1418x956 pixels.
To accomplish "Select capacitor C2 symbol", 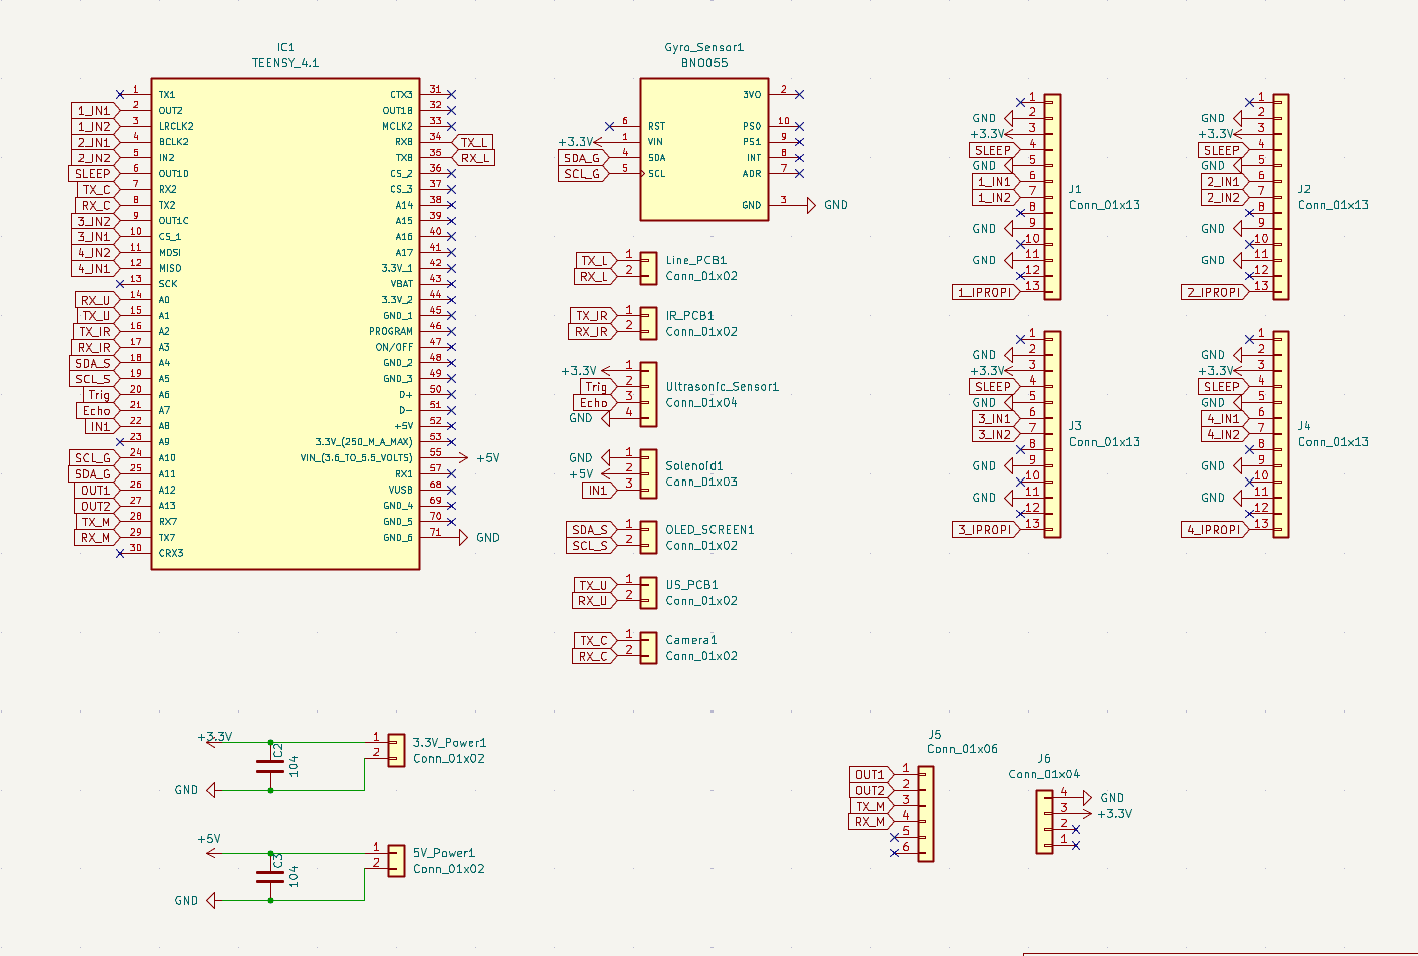I will coord(270,766).
